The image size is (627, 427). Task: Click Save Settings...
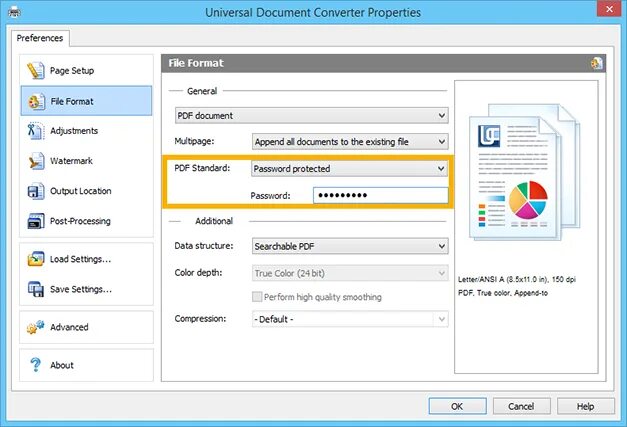click(86, 289)
